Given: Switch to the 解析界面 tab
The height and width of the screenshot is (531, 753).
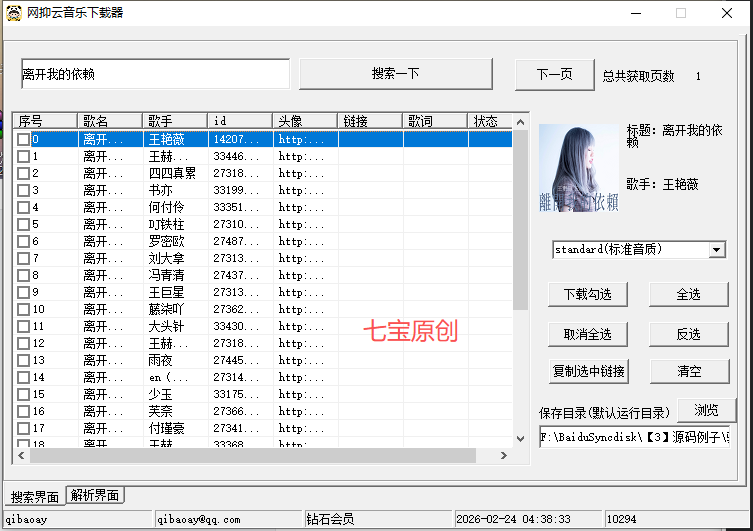Looking at the screenshot, I should [x=95, y=495].
